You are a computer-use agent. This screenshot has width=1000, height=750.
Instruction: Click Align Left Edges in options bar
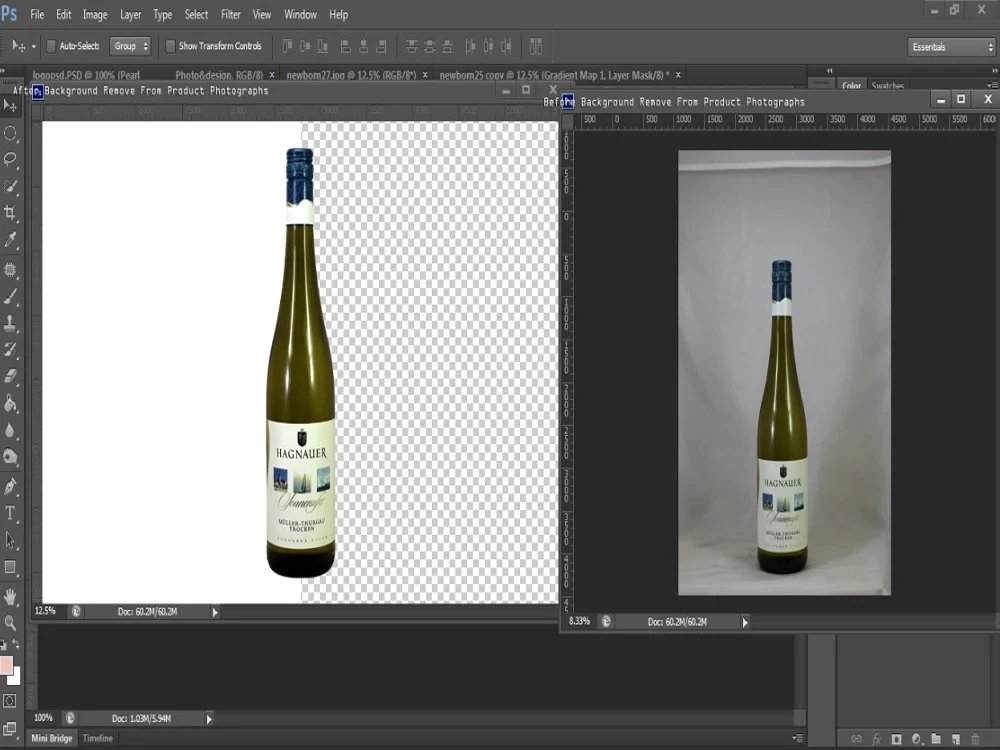click(x=346, y=46)
